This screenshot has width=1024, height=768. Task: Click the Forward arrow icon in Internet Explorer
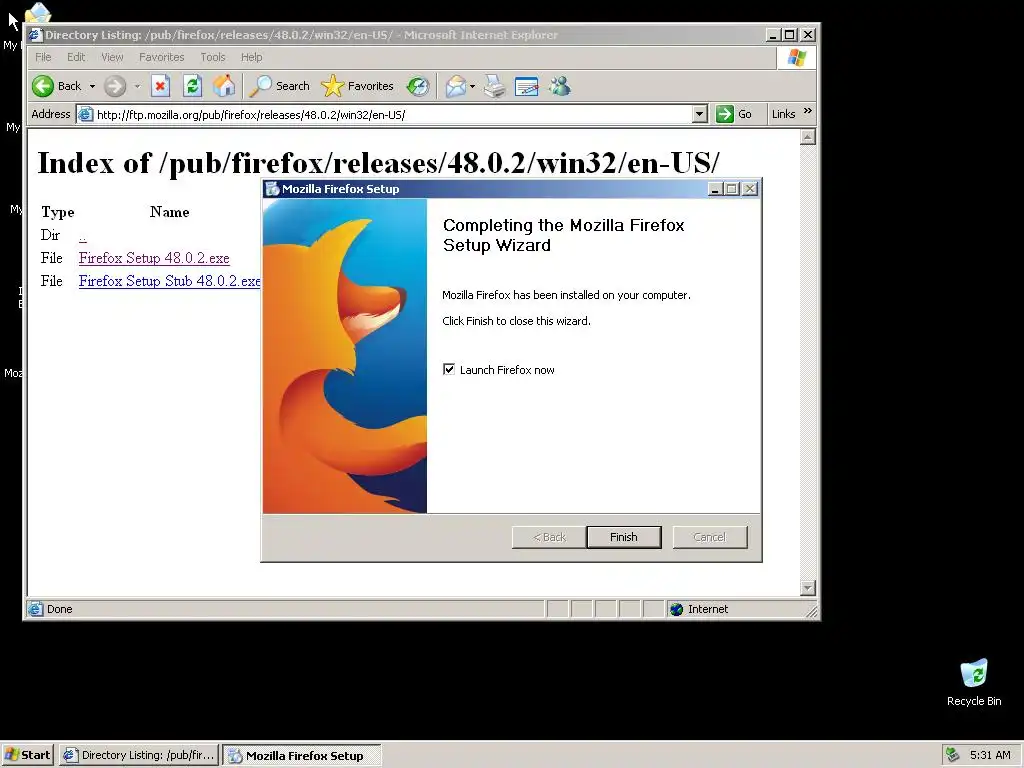click(x=115, y=86)
